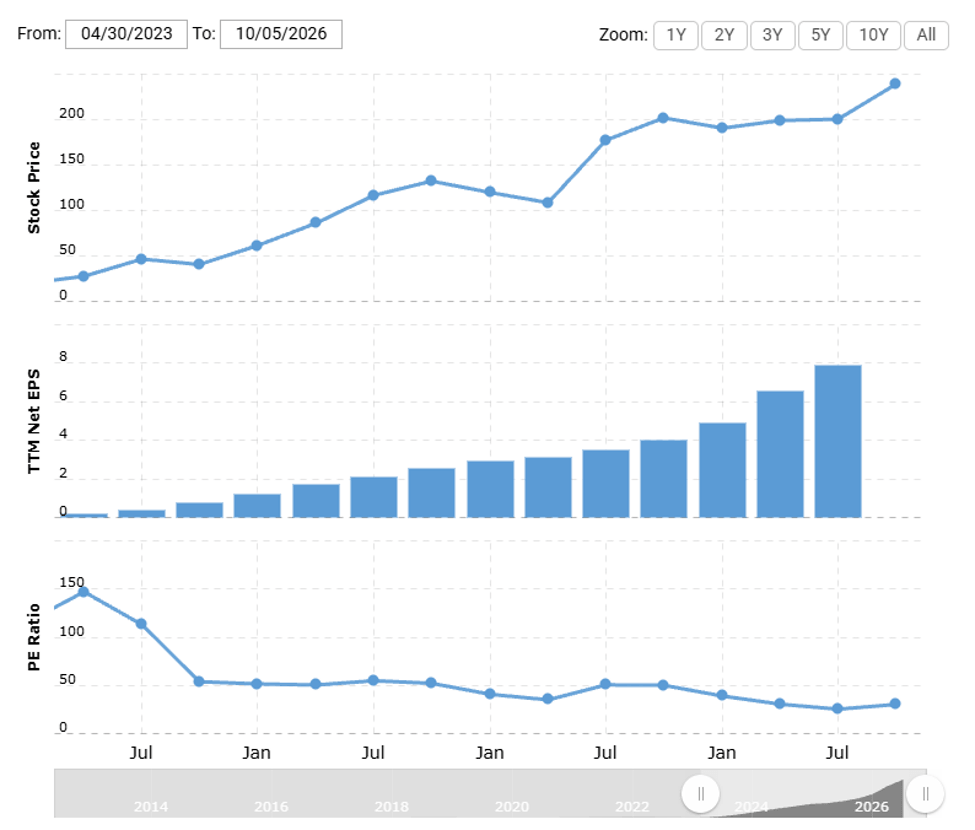
Task: Click the right range selector handle
Action: pos(925,794)
